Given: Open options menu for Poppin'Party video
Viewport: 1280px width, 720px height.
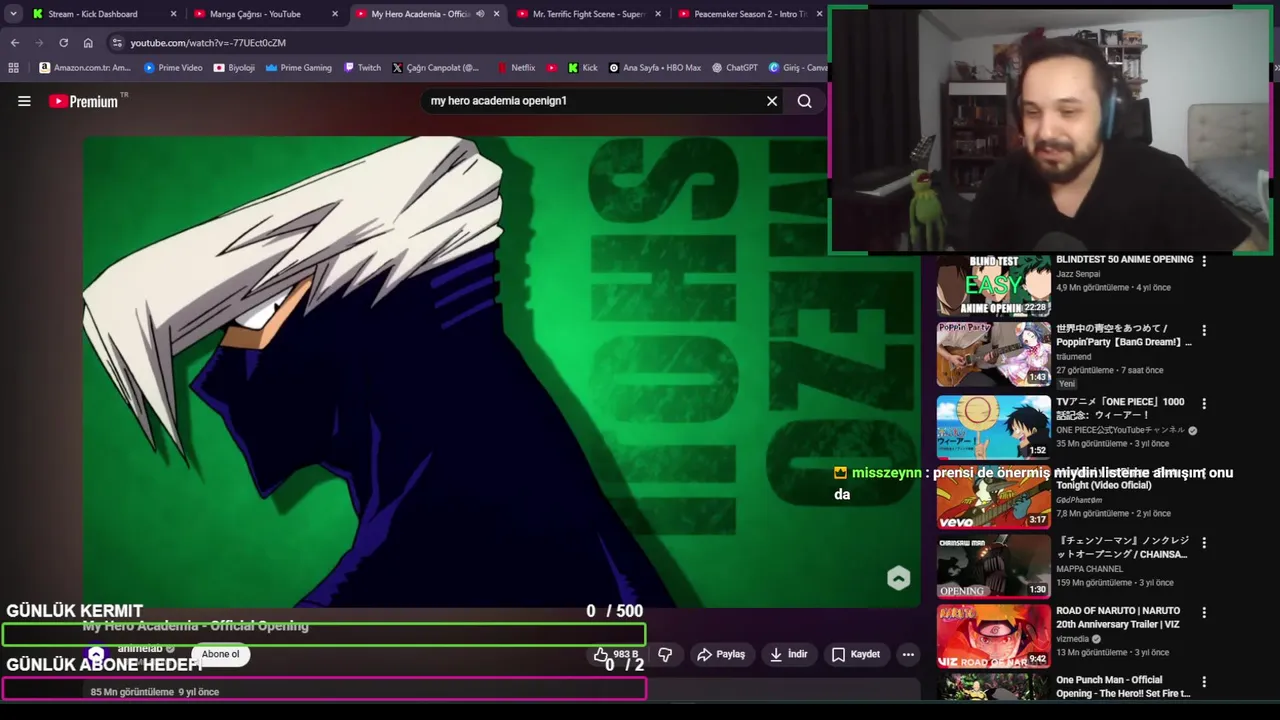Looking at the screenshot, I should [1204, 330].
